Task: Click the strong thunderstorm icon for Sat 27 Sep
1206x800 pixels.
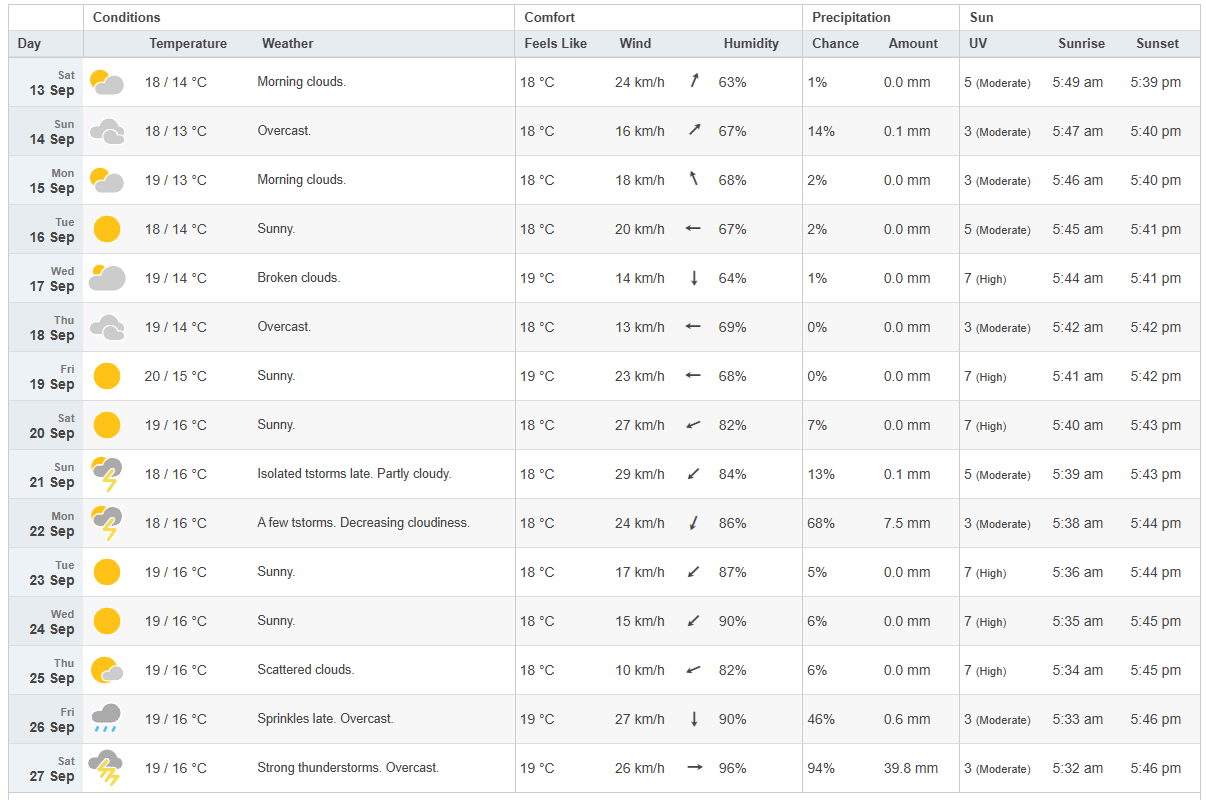Action: pos(106,768)
